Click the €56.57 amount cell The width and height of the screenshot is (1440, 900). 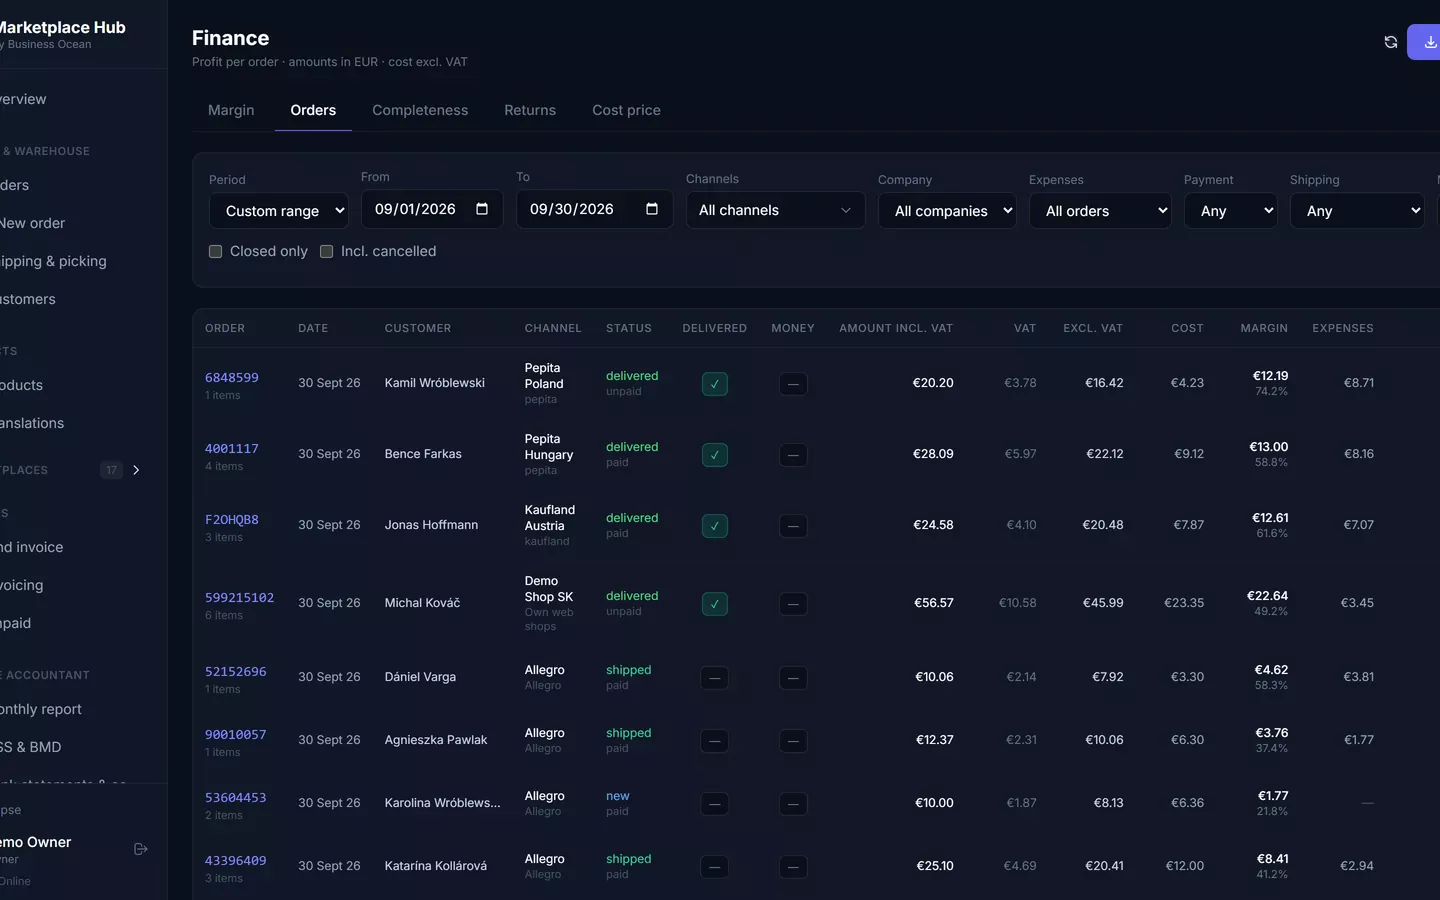click(x=933, y=603)
